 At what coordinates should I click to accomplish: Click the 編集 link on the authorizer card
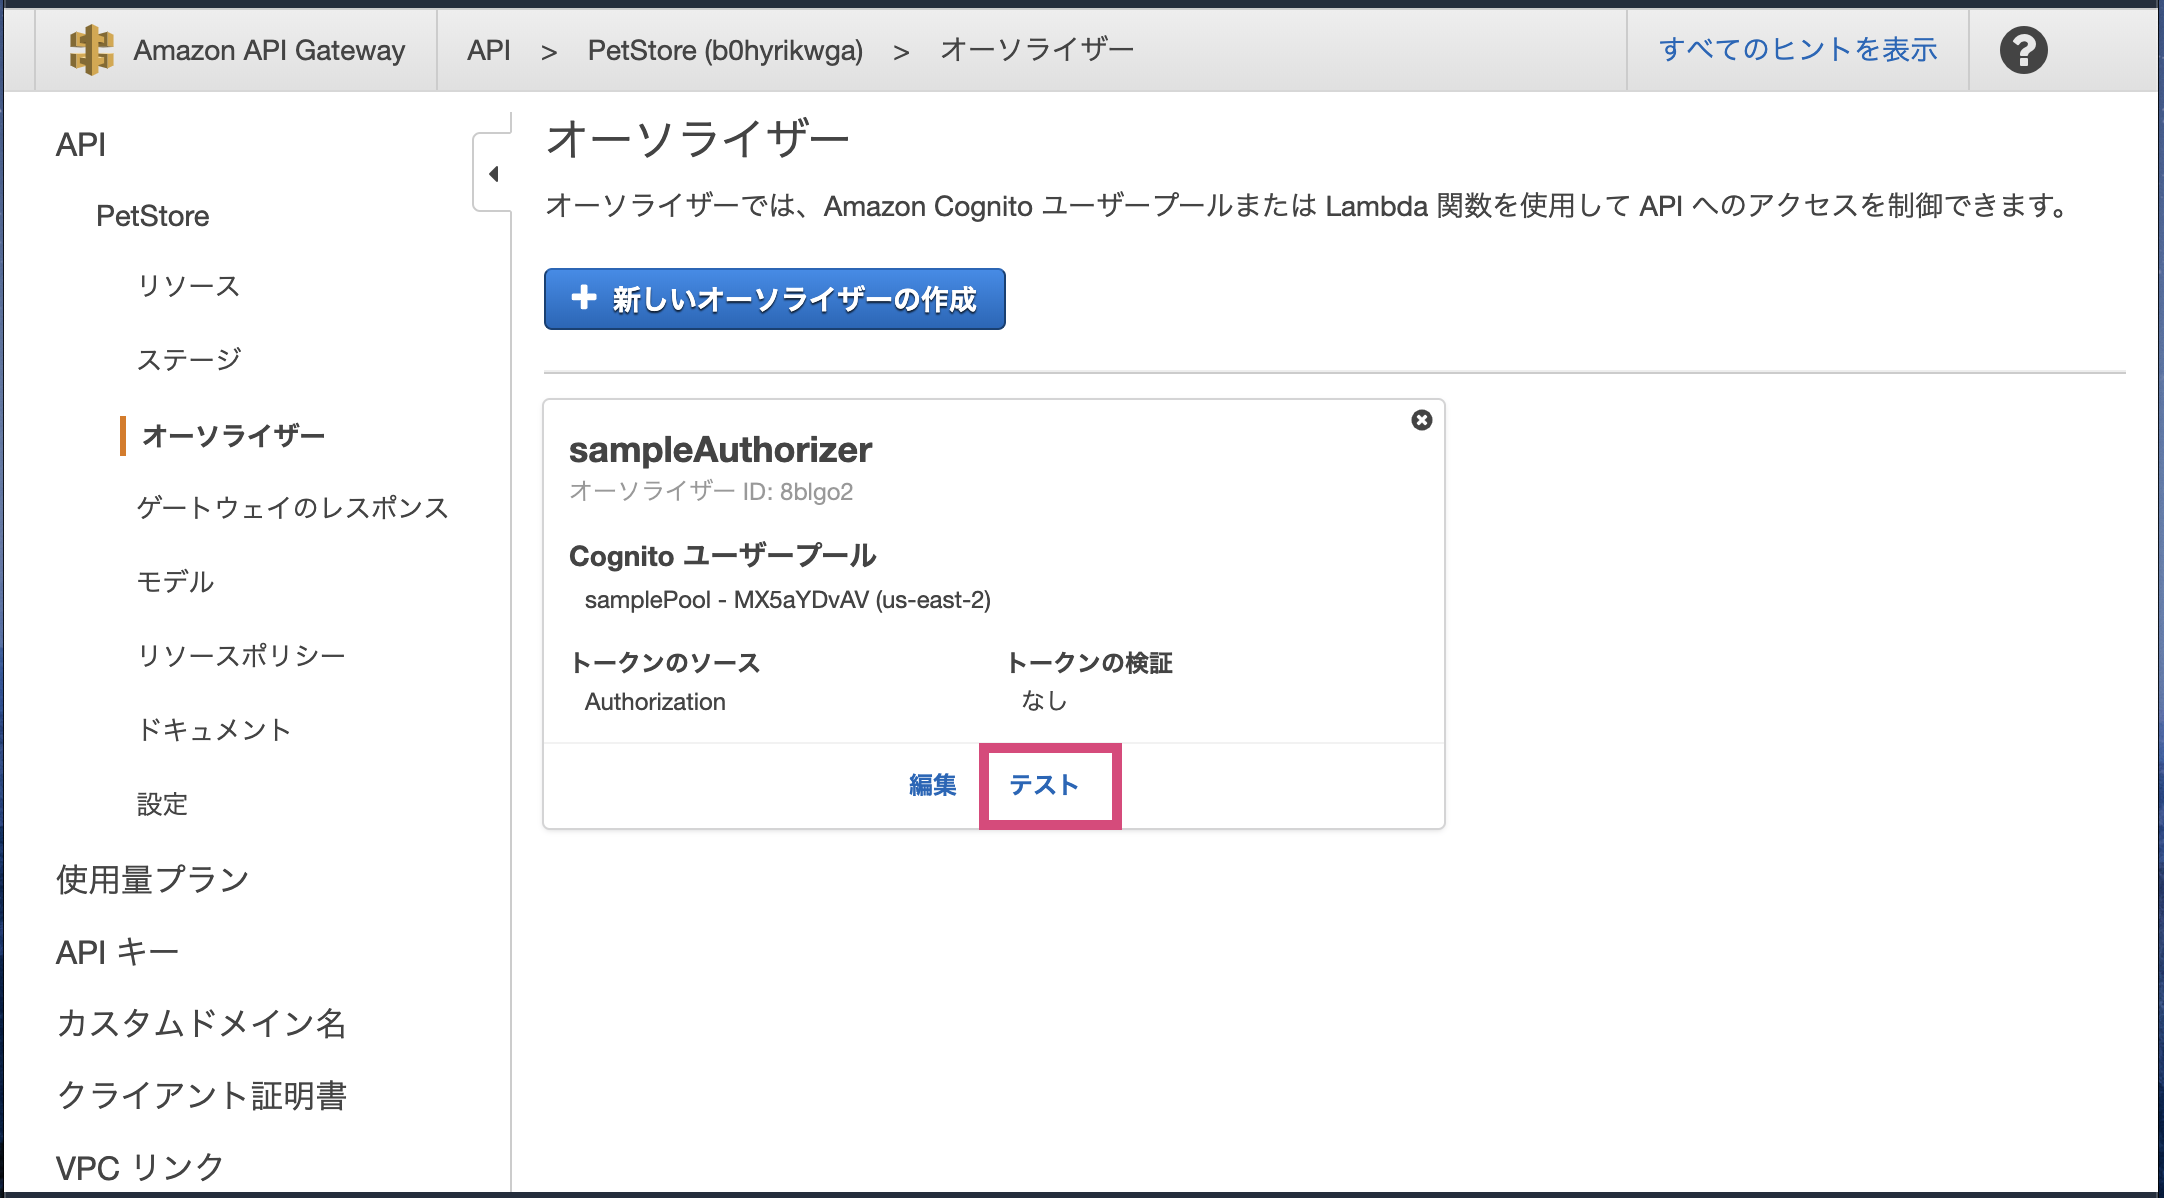point(932,785)
